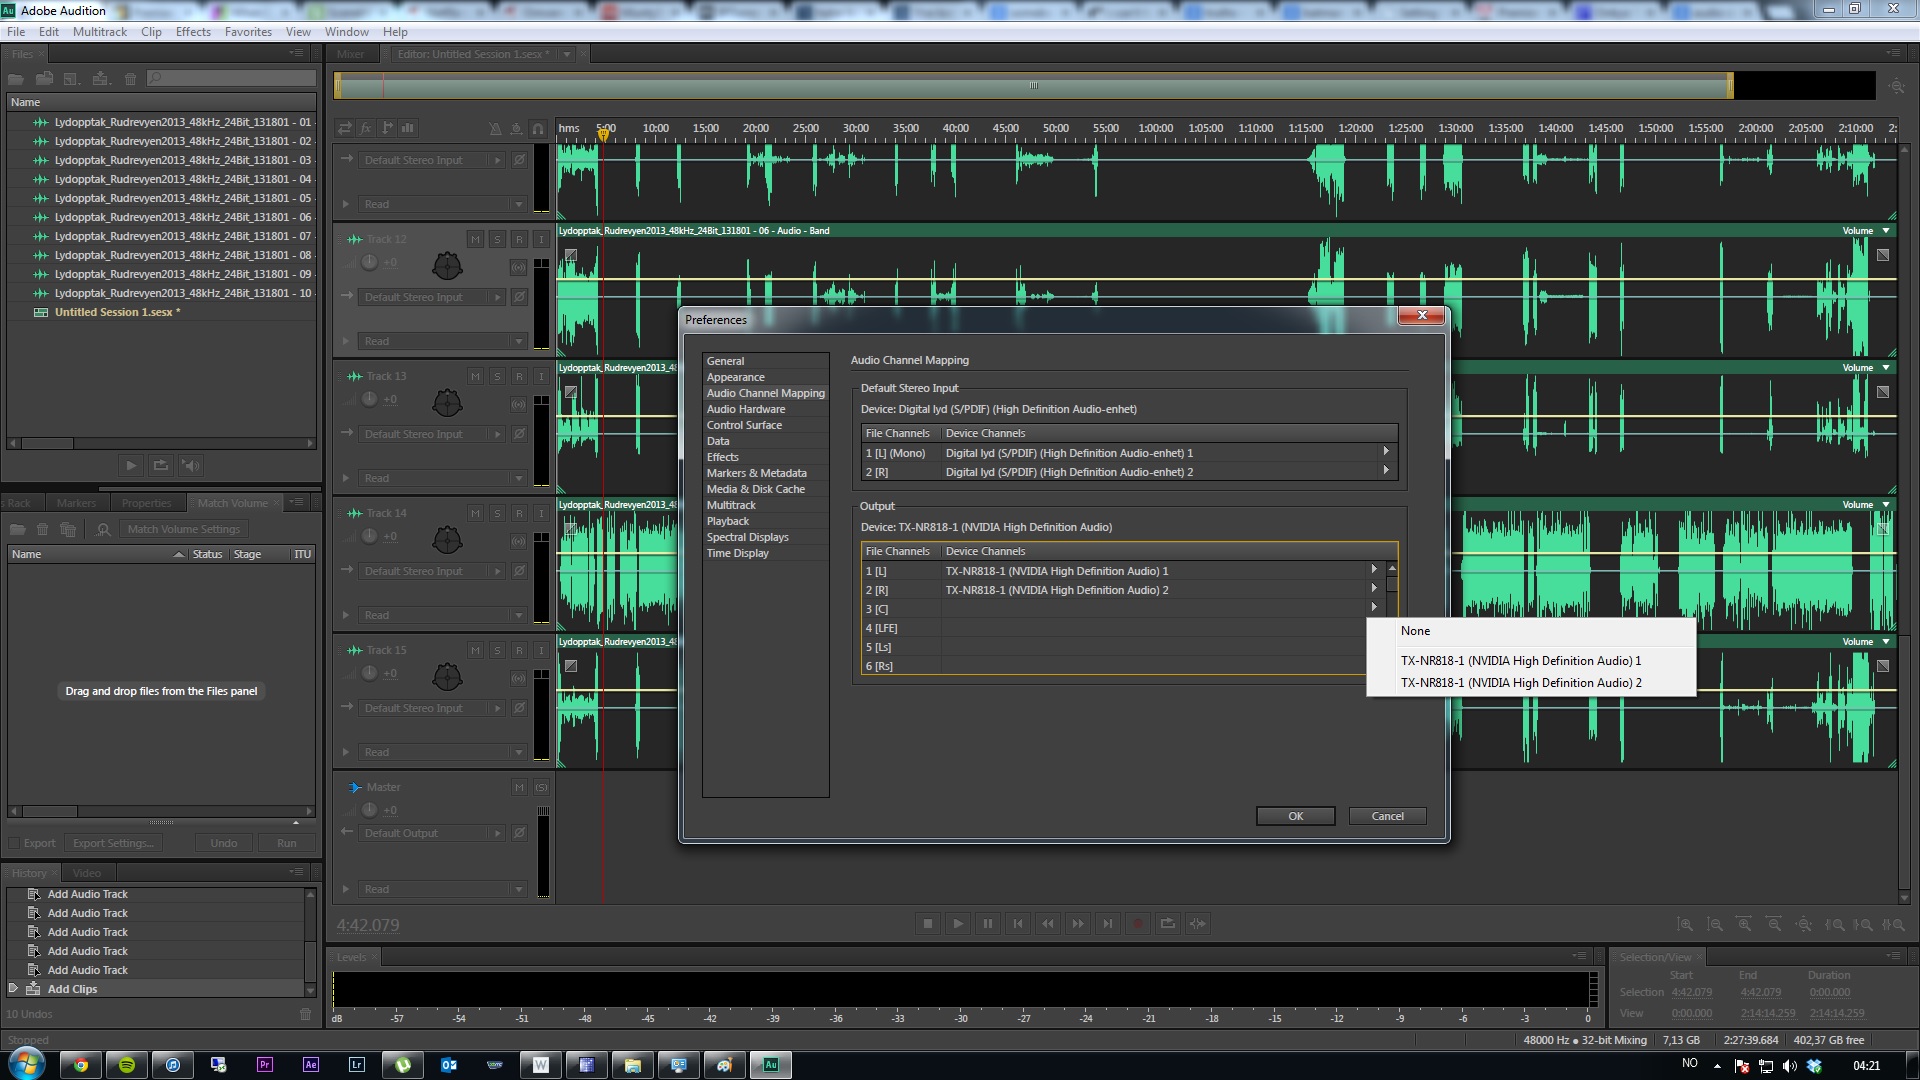Click Zoom to Selection icon
Screen dimensions: 1920x1080
coord(1895,925)
